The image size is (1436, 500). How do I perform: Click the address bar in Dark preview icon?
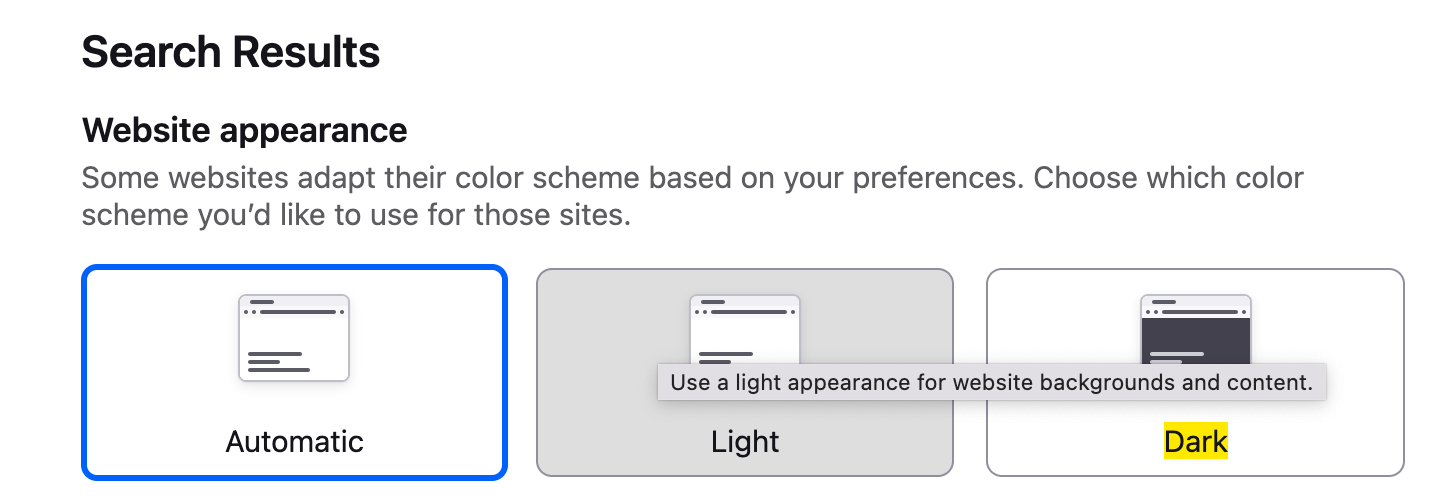tap(1200, 312)
